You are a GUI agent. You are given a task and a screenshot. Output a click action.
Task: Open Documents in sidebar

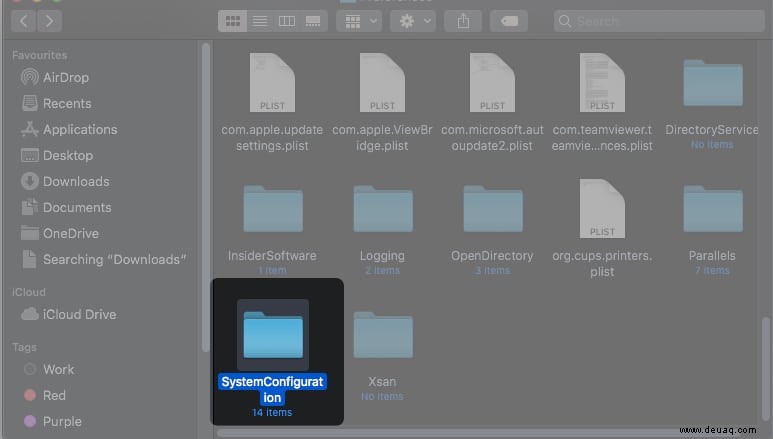tap(66, 208)
